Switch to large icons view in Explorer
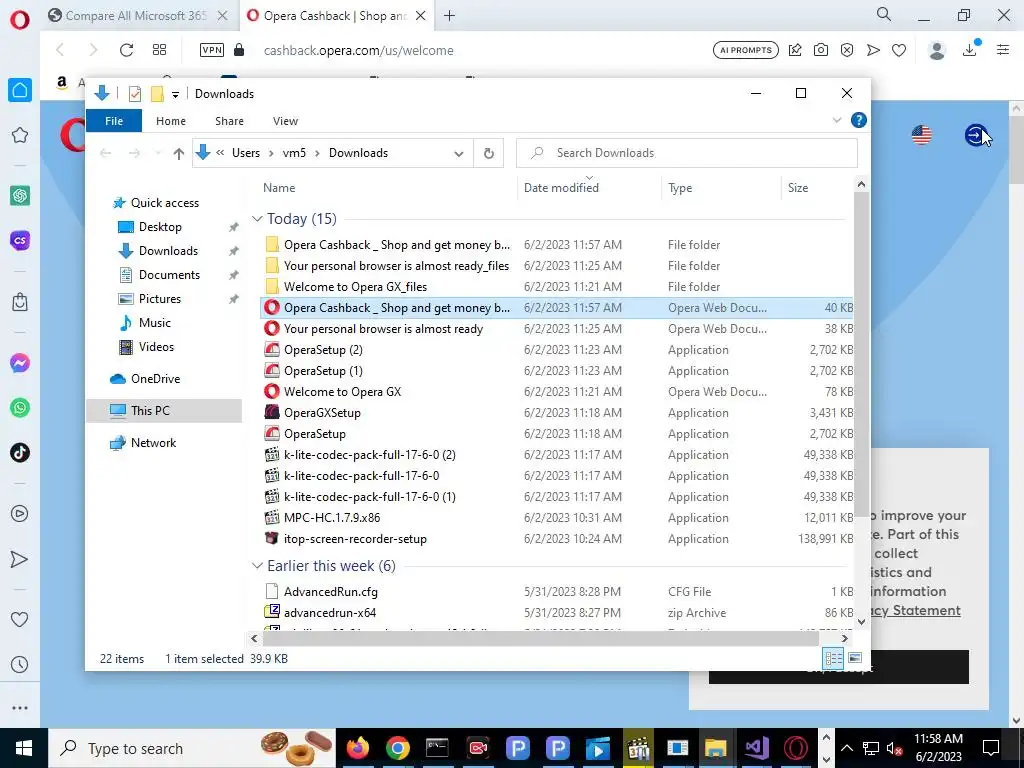This screenshot has height=768, width=1024. coord(855,658)
